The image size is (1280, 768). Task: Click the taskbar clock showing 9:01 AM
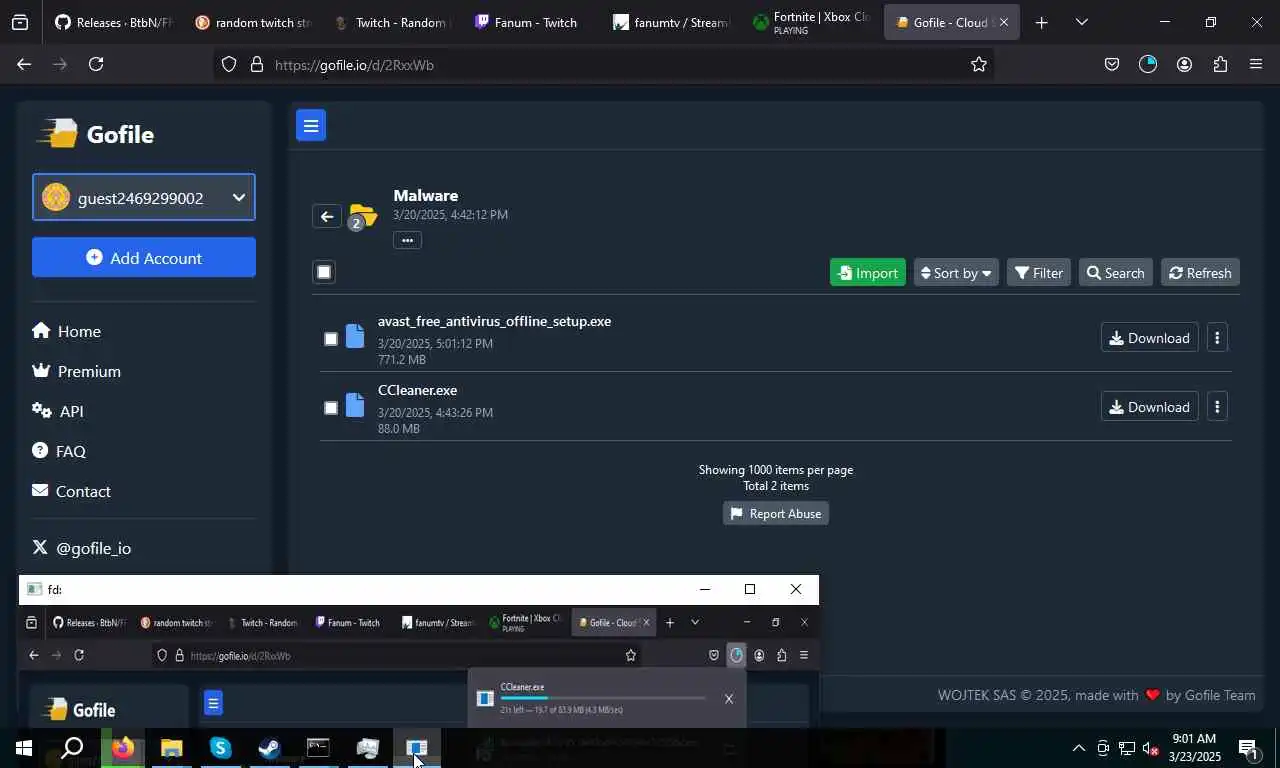[1193, 748]
